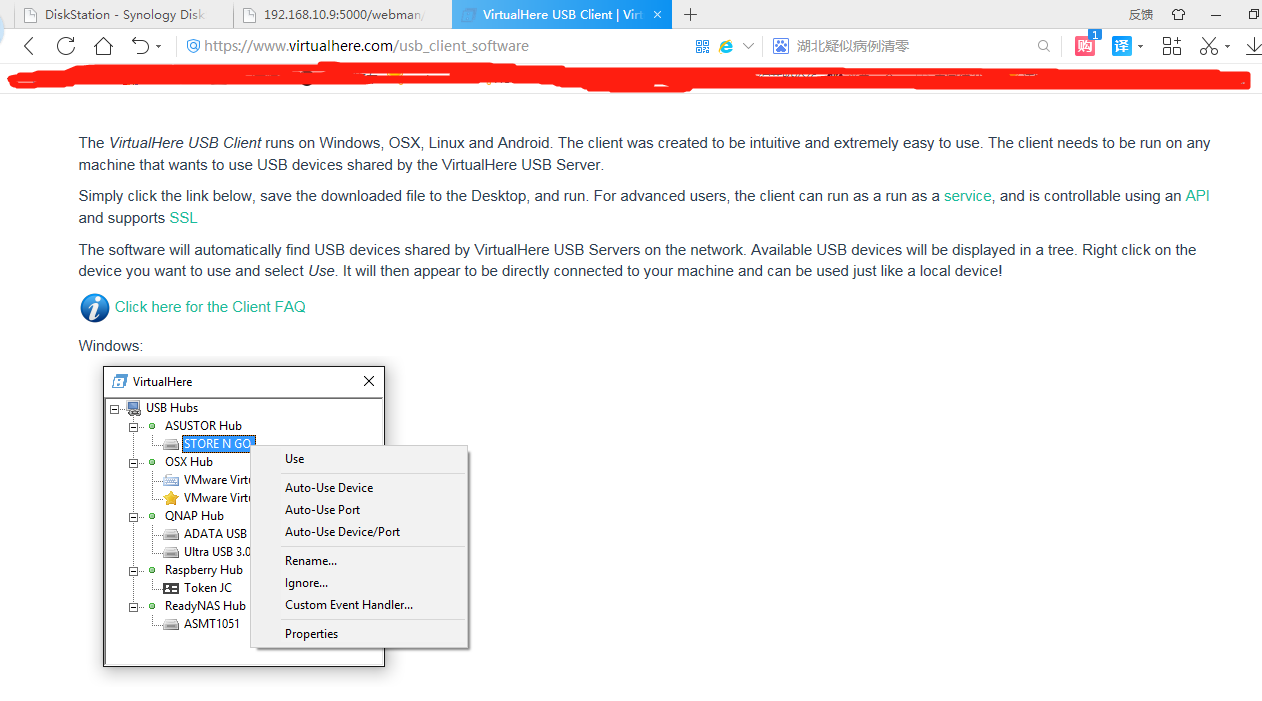
Task: Switch to the DiskStation Synology tab
Action: click(x=125, y=15)
